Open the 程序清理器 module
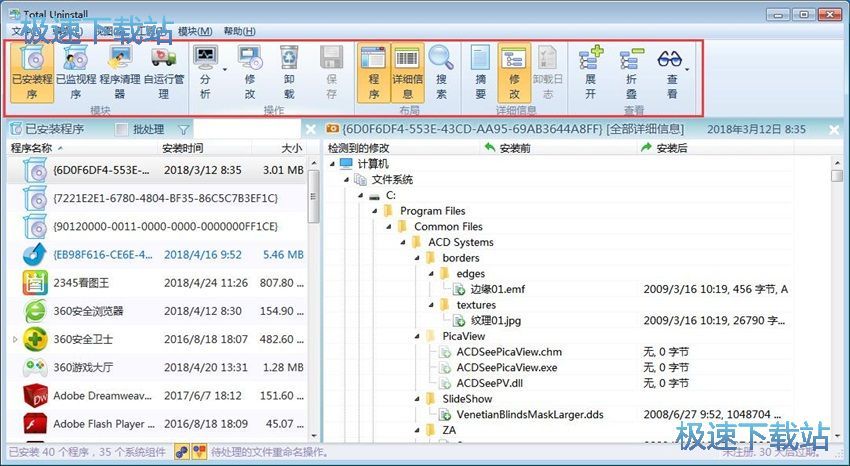 click(x=120, y=73)
